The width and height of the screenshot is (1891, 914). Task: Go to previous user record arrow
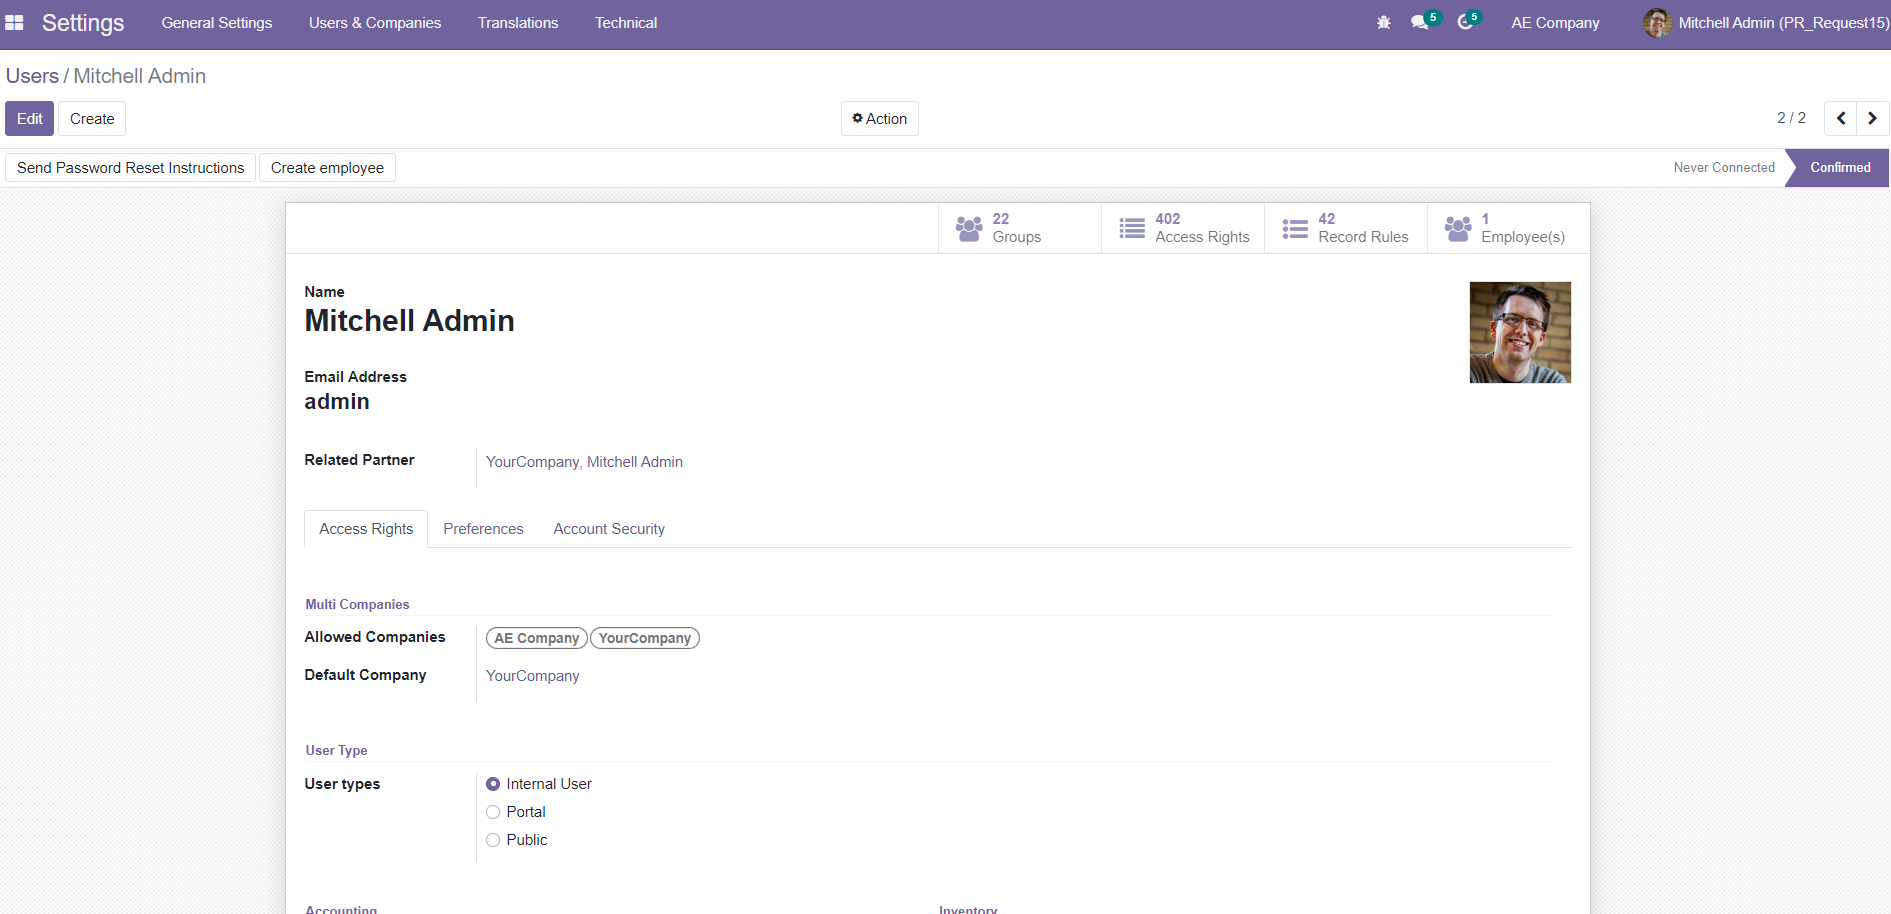point(1840,118)
